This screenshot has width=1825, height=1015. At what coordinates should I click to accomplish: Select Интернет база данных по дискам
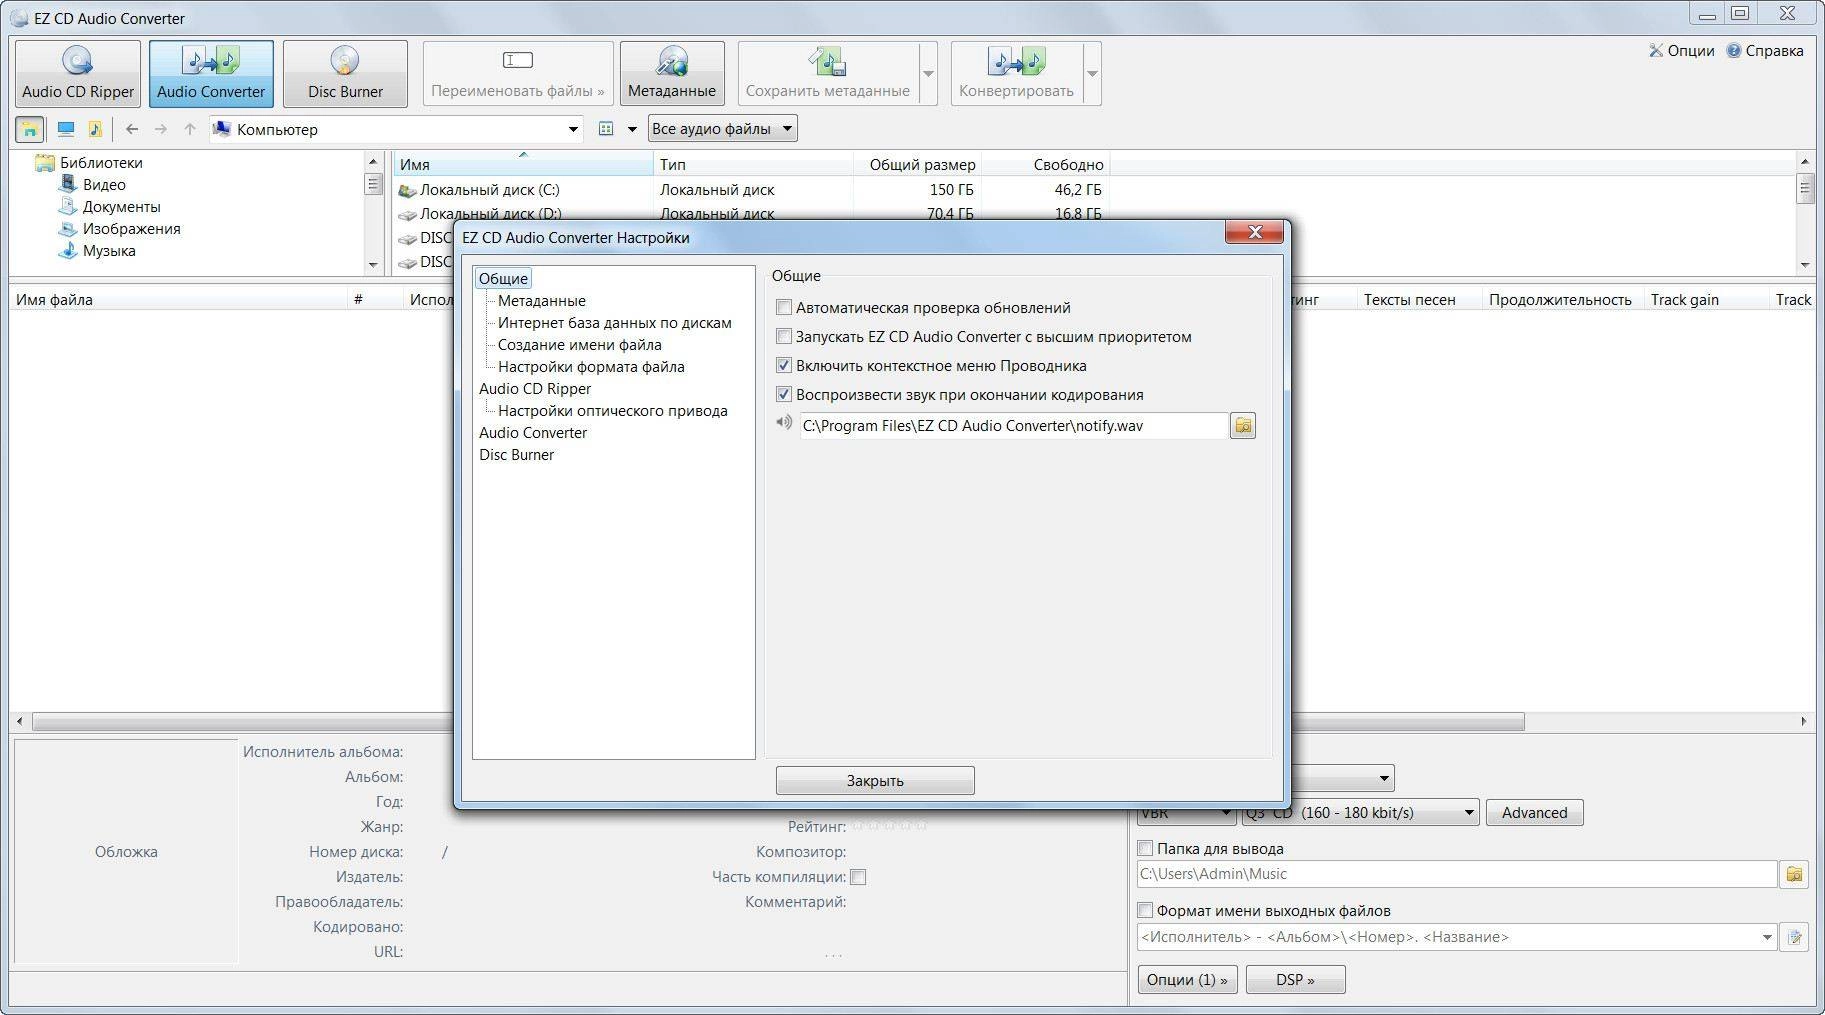pos(615,323)
